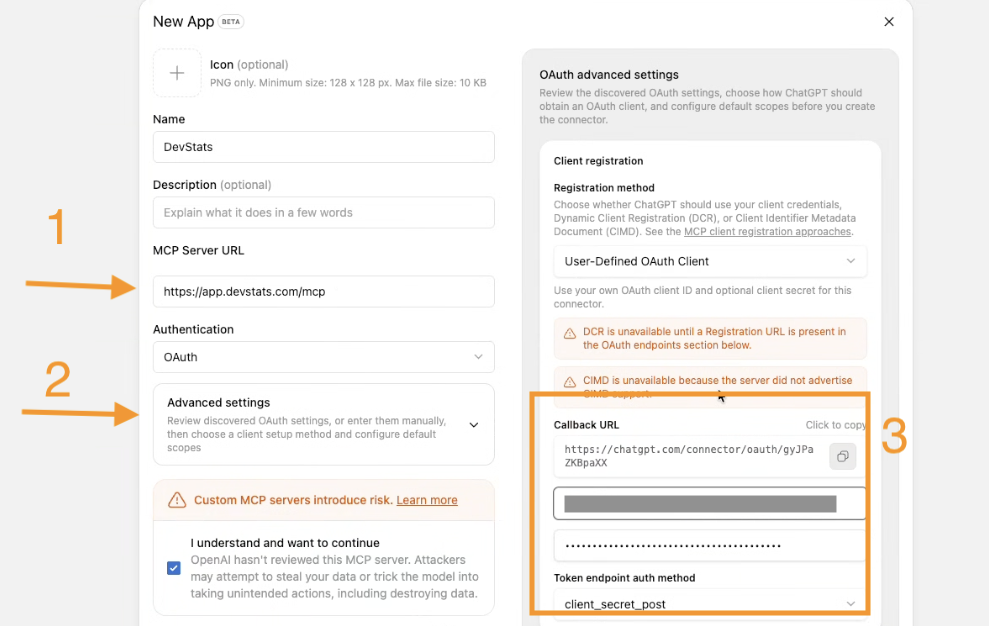Click the plus icon to upload app icon
The height and width of the screenshot is (626, 989).
tap(177, 73)
